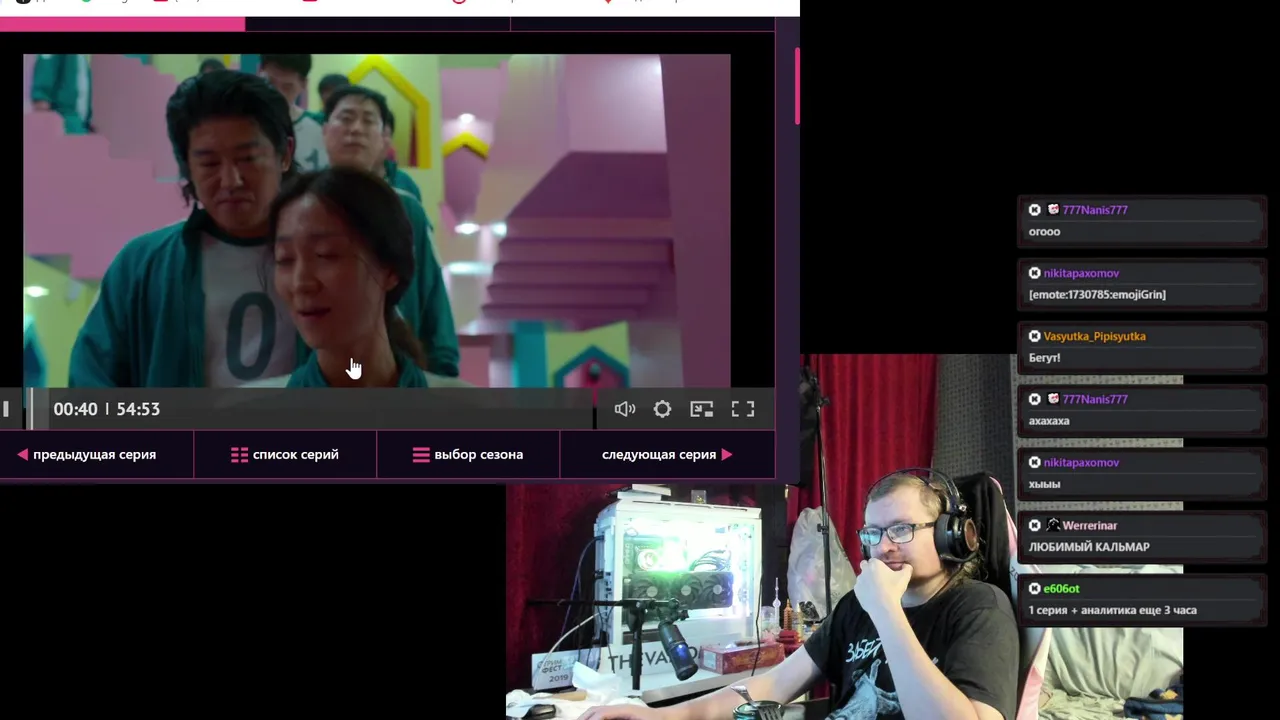Click the 54:53 total duration text
The height and width of the screenshot is (720, 1280).
click(x=138, y=409)
